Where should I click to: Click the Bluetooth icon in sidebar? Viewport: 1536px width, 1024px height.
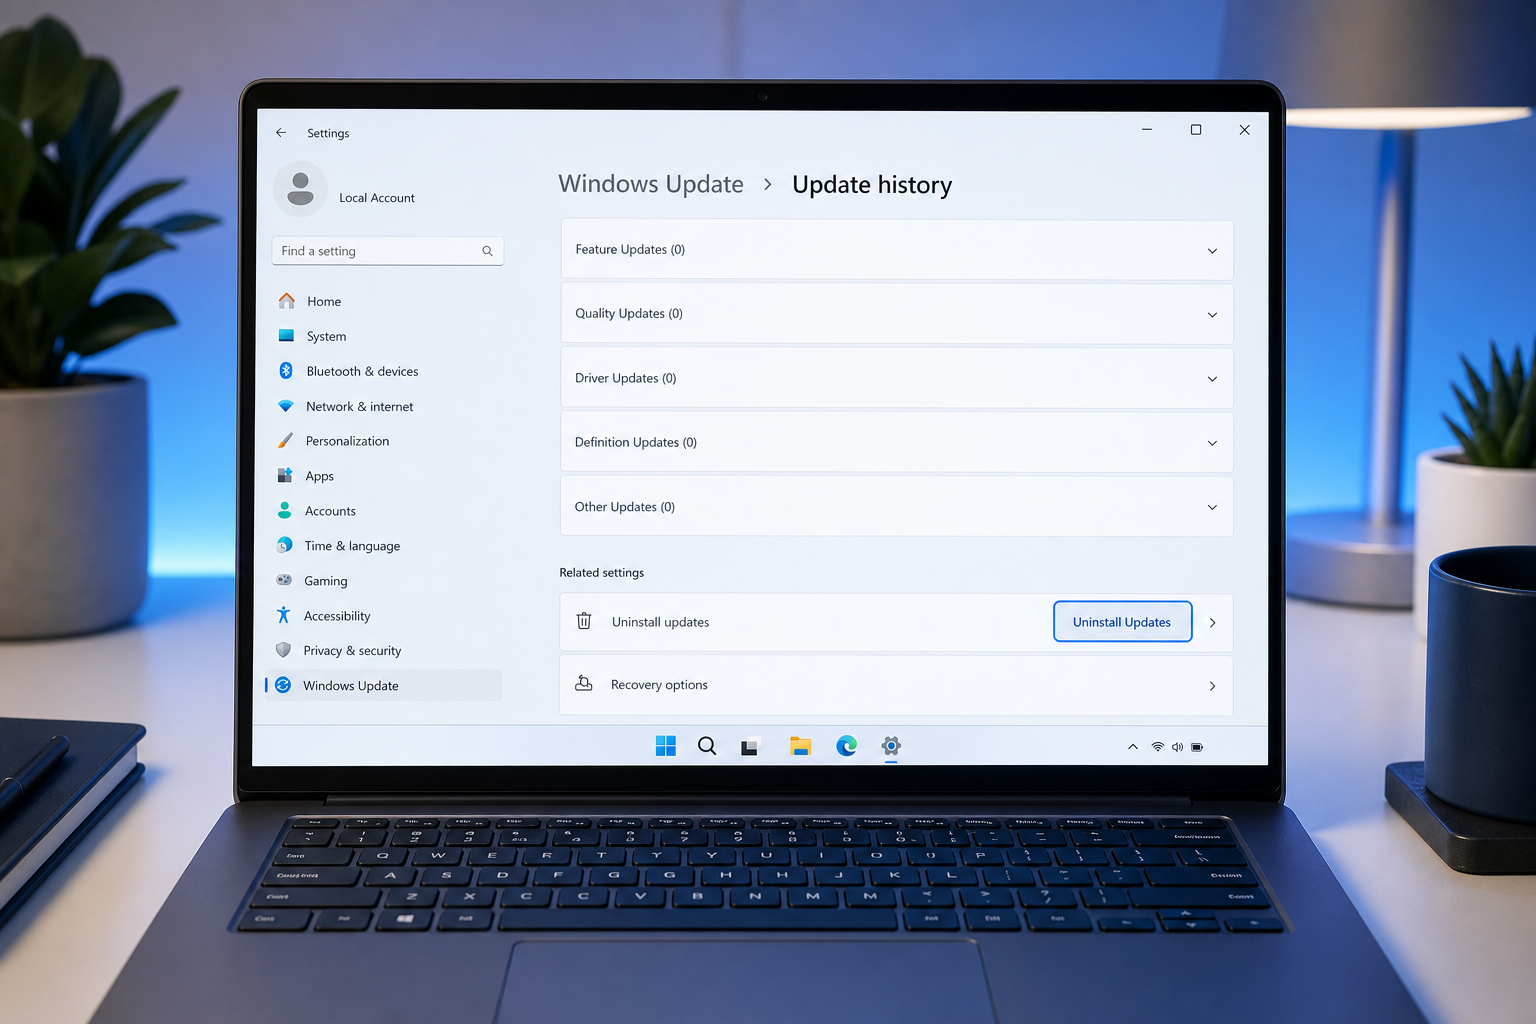285,371
